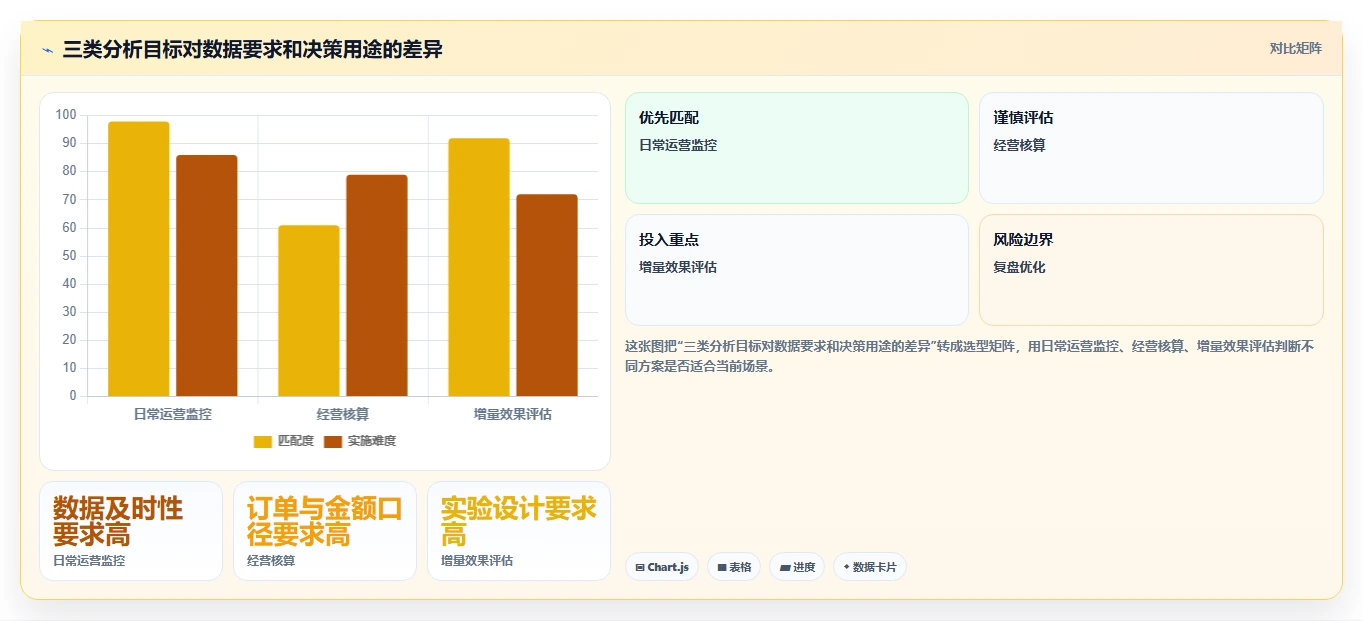This screenshot has height=621, width=1363.
Task: Open the 优先匹配 matrix card
Action: (797, 148)
